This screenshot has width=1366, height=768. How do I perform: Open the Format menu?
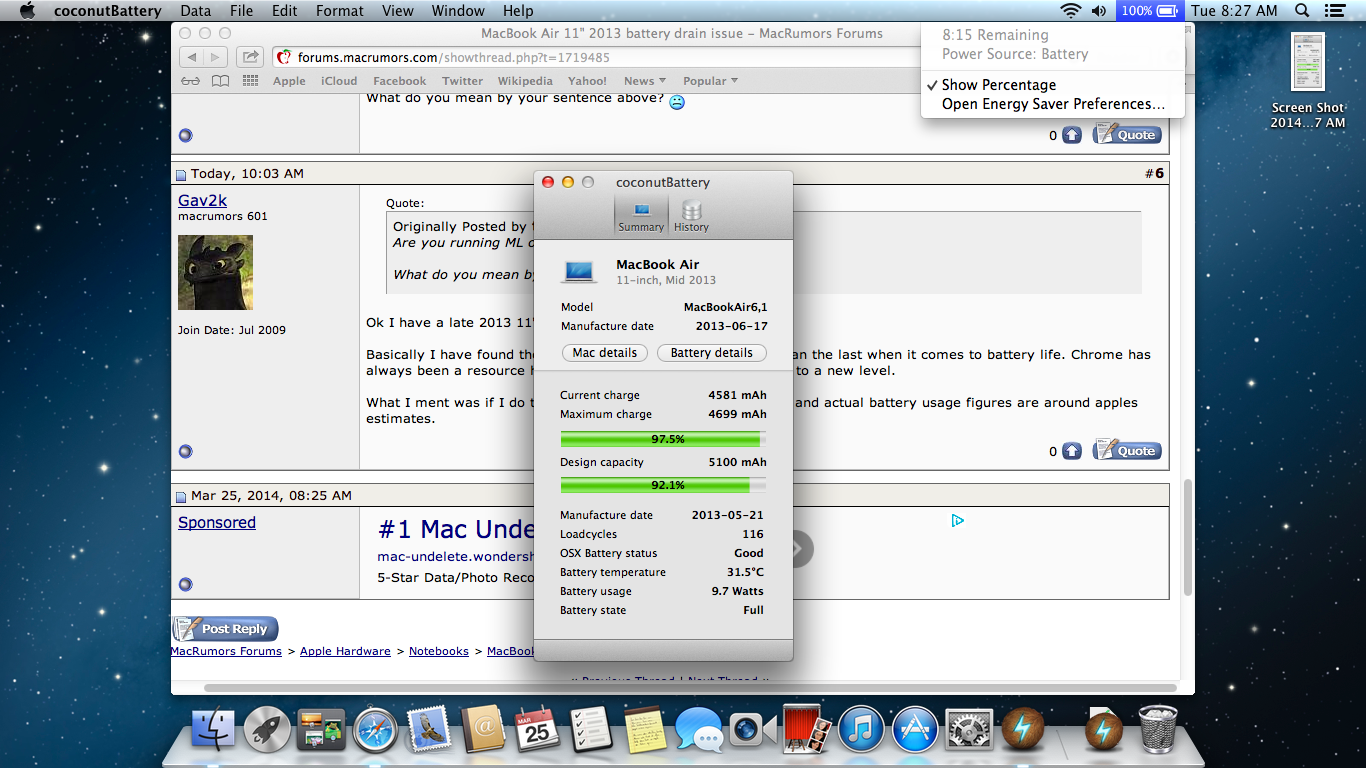coord(340,11)
